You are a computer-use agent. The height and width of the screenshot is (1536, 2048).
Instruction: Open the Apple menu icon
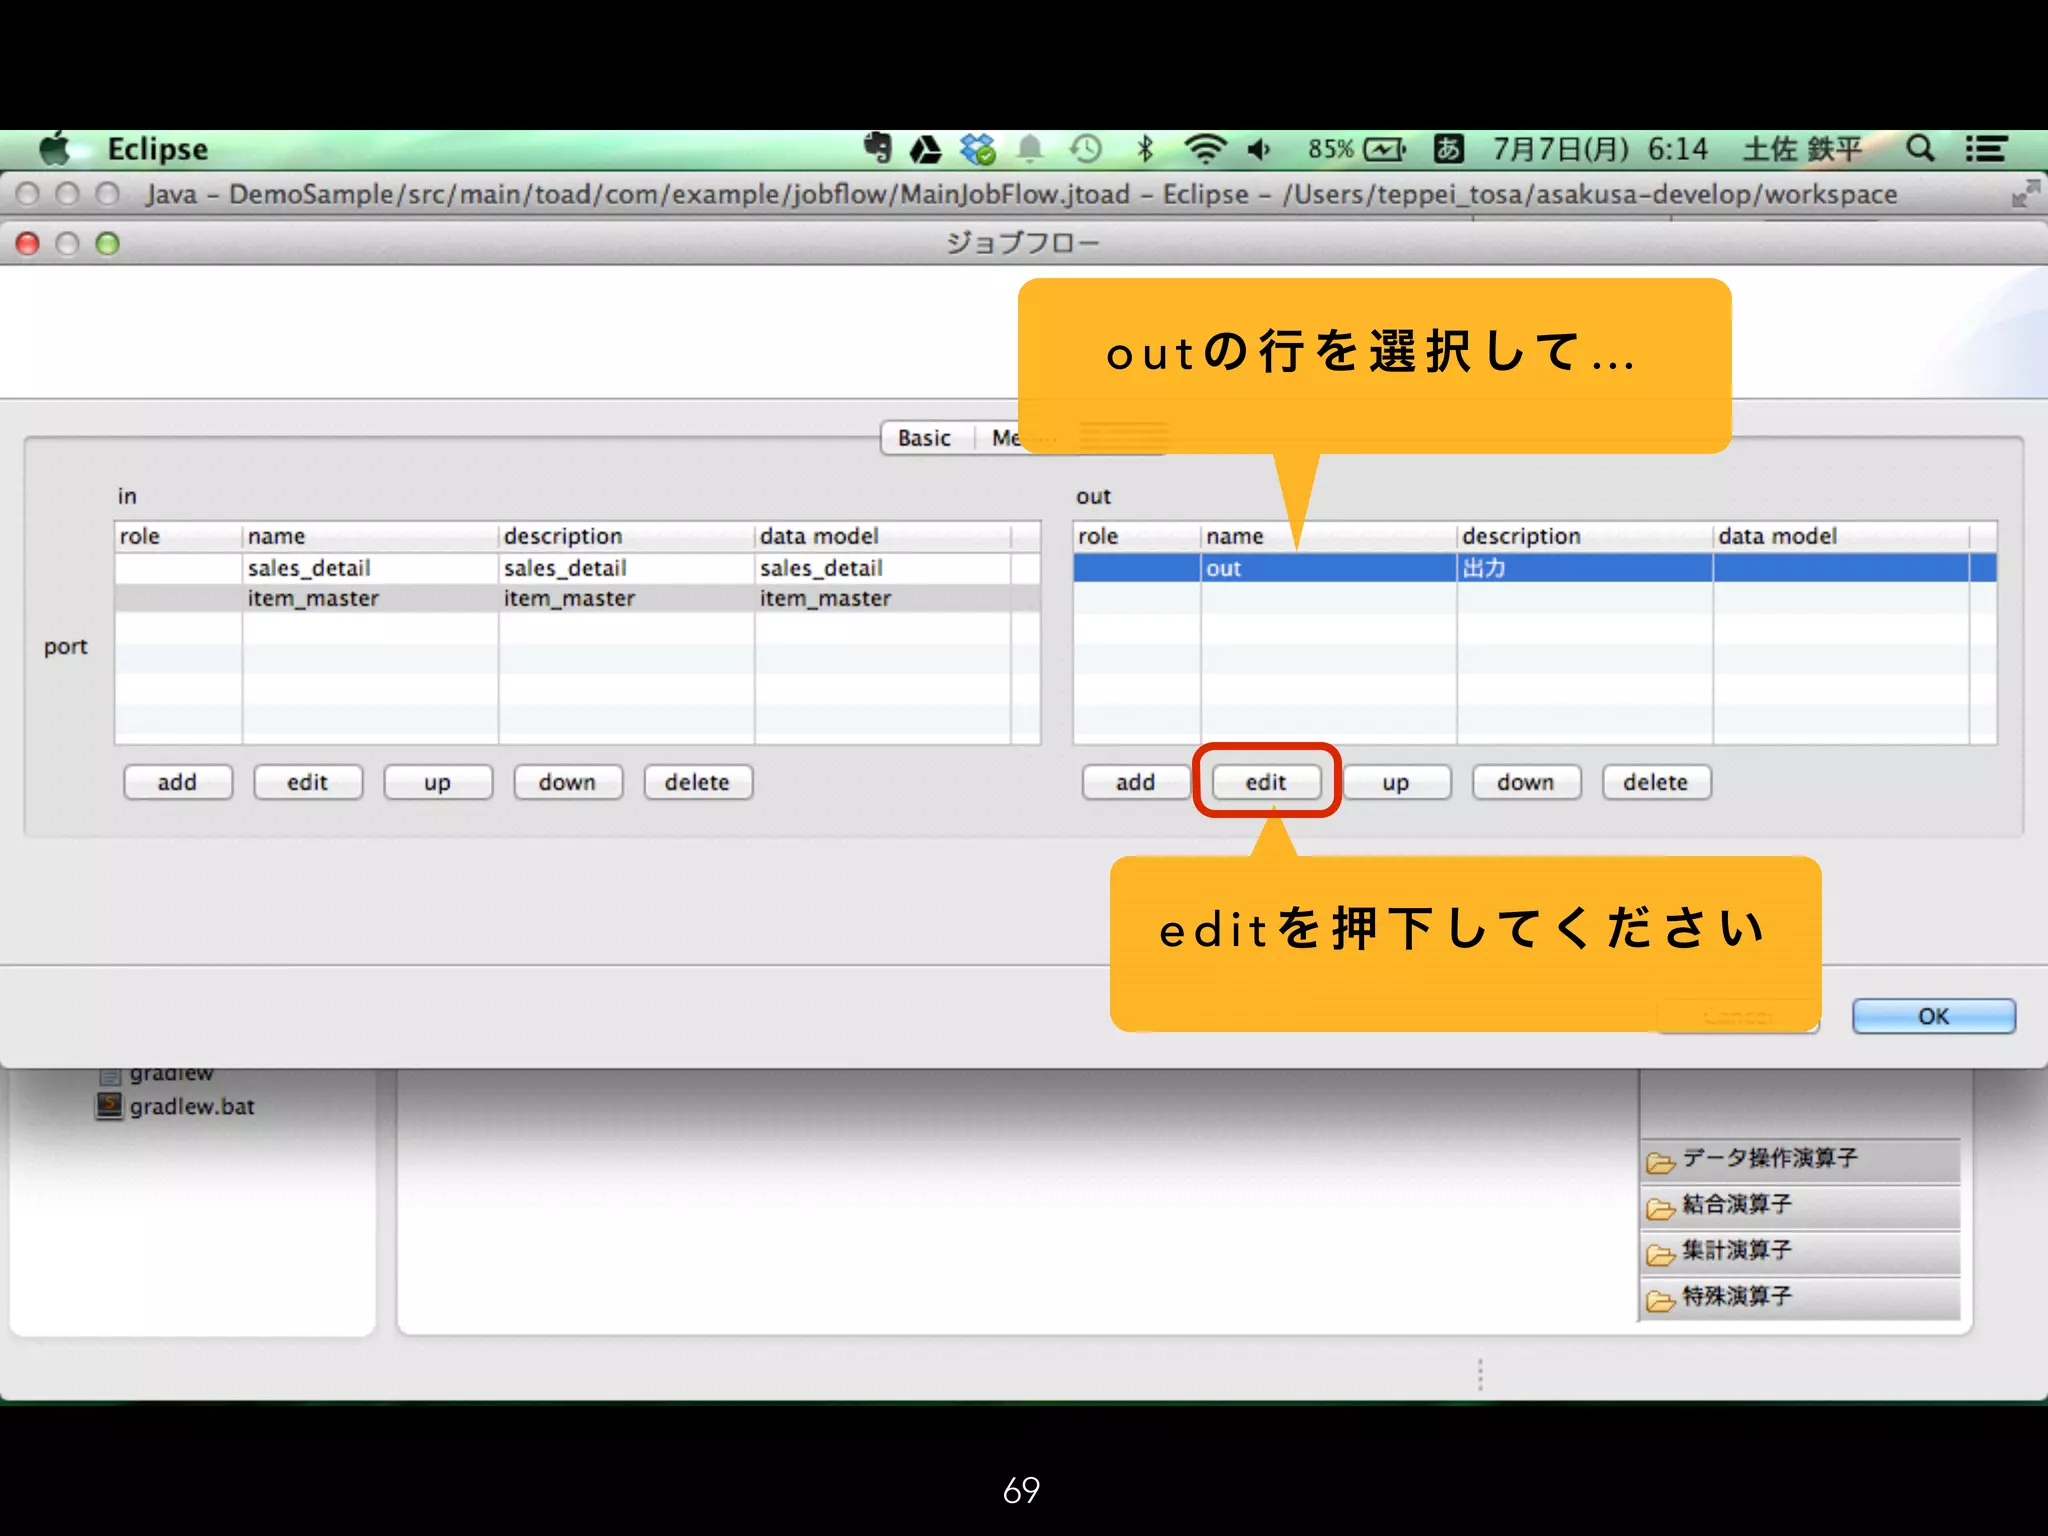pyautogui.click(x=57, y=149)
